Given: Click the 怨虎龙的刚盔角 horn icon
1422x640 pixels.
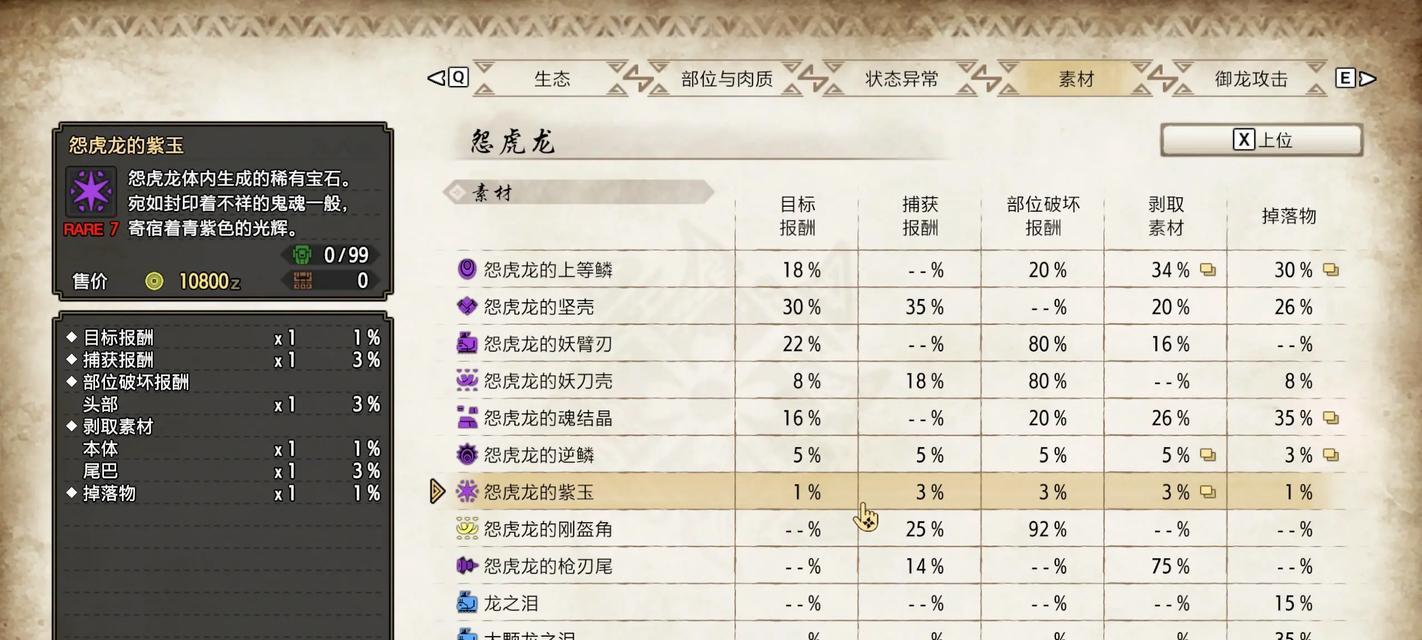Looking at the screenshot, I should point(467,528).
